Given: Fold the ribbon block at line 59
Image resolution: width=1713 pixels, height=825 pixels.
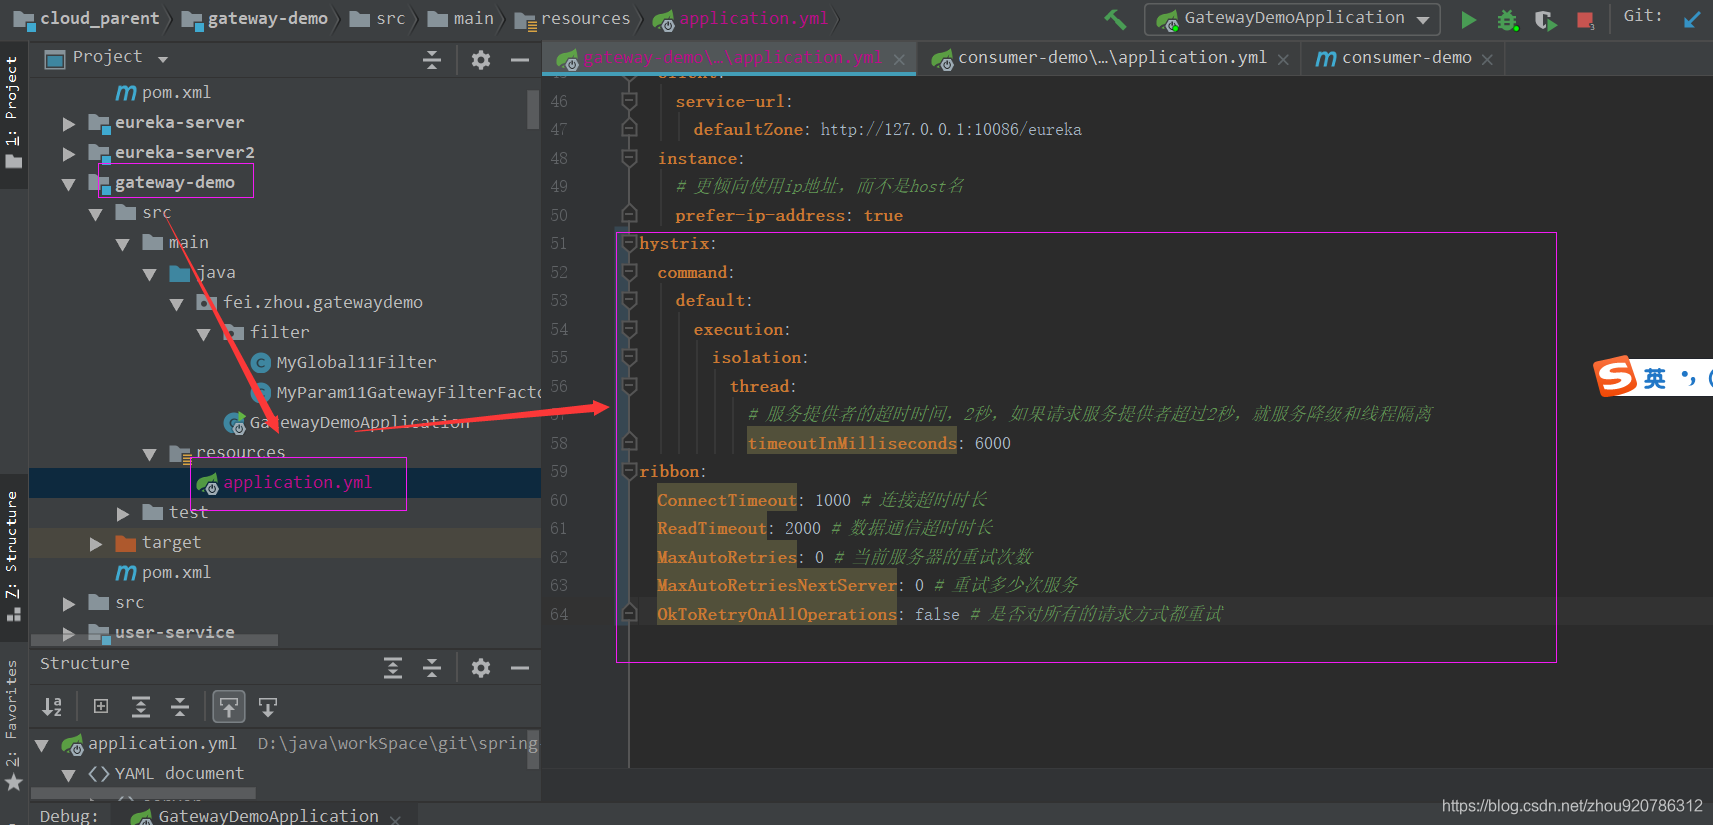Looking at the screenshot, I should point(629,471).
